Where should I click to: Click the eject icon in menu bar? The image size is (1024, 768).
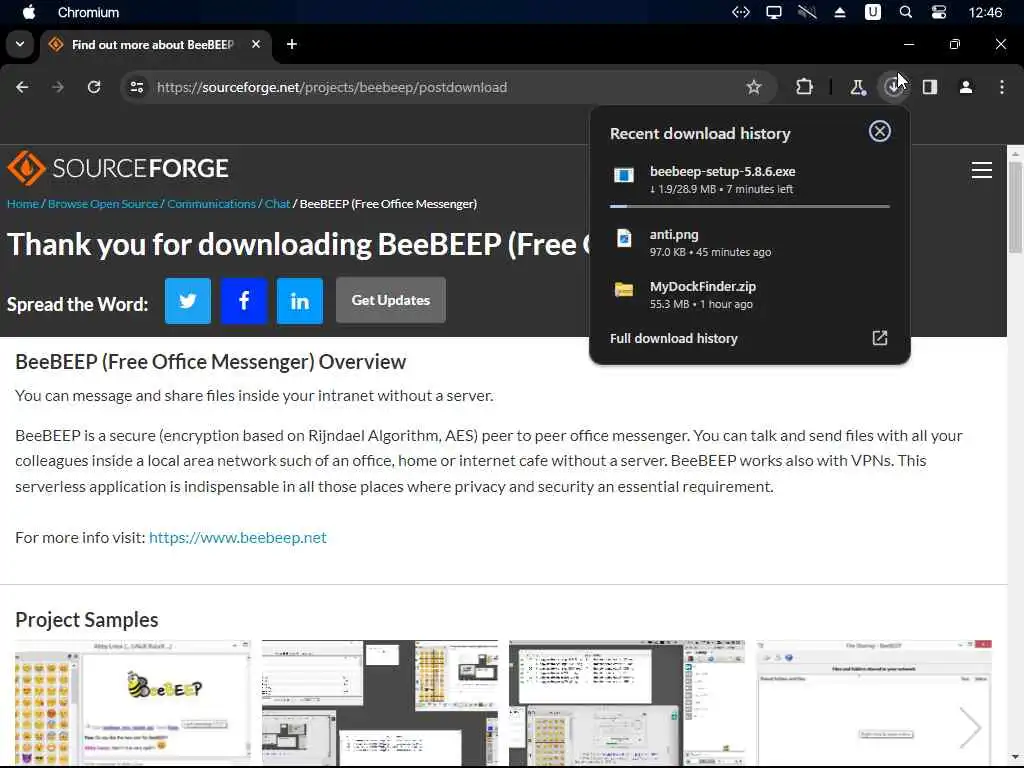840,12
